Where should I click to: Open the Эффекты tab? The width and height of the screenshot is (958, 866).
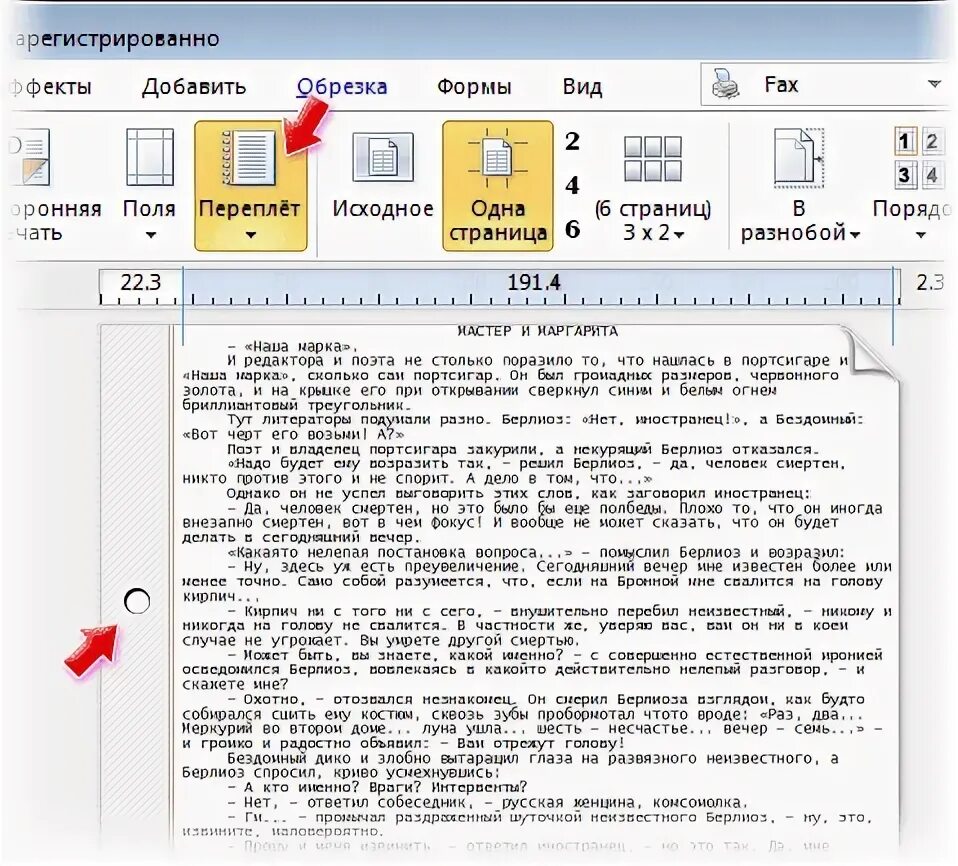[51, 87]
